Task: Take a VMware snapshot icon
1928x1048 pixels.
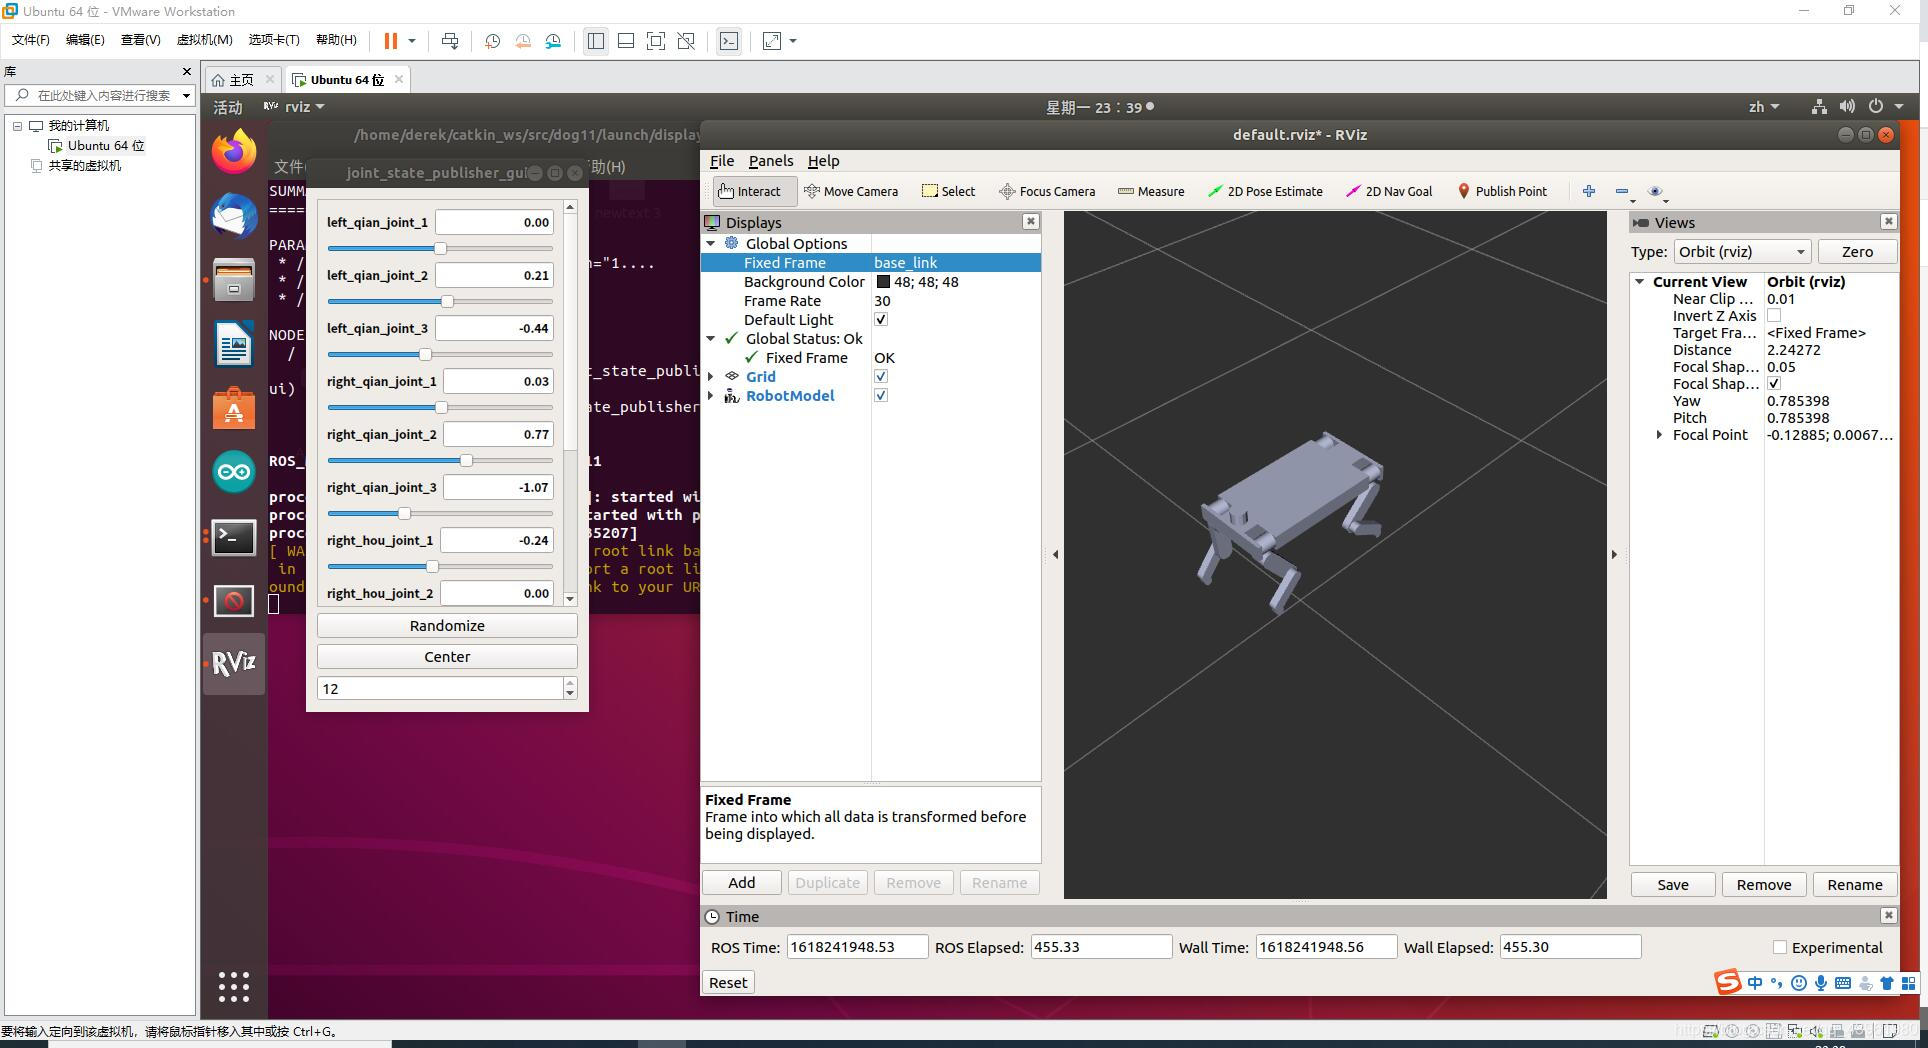Action: pos(492,41)
